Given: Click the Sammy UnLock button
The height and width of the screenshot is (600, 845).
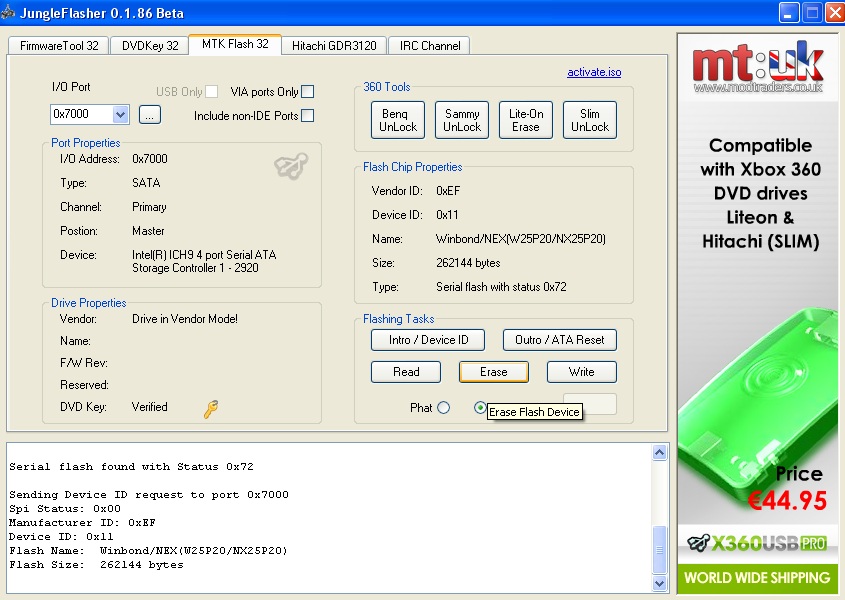Looking at the screenshot, I should (462, 120).
